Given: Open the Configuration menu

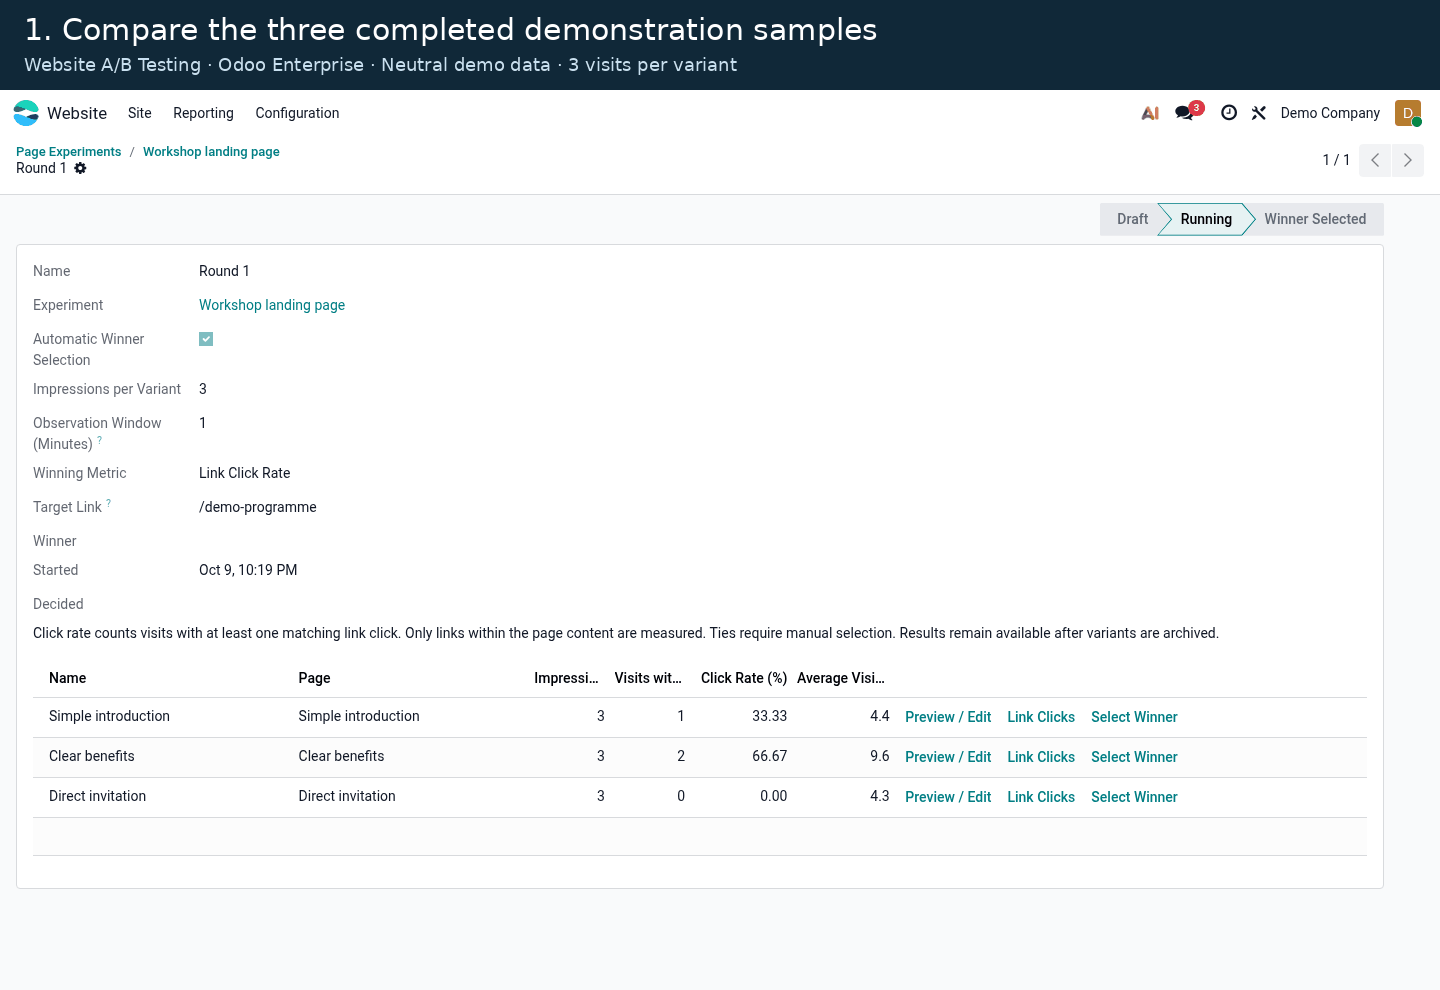Looking at the screenshot, I should 297,113.
